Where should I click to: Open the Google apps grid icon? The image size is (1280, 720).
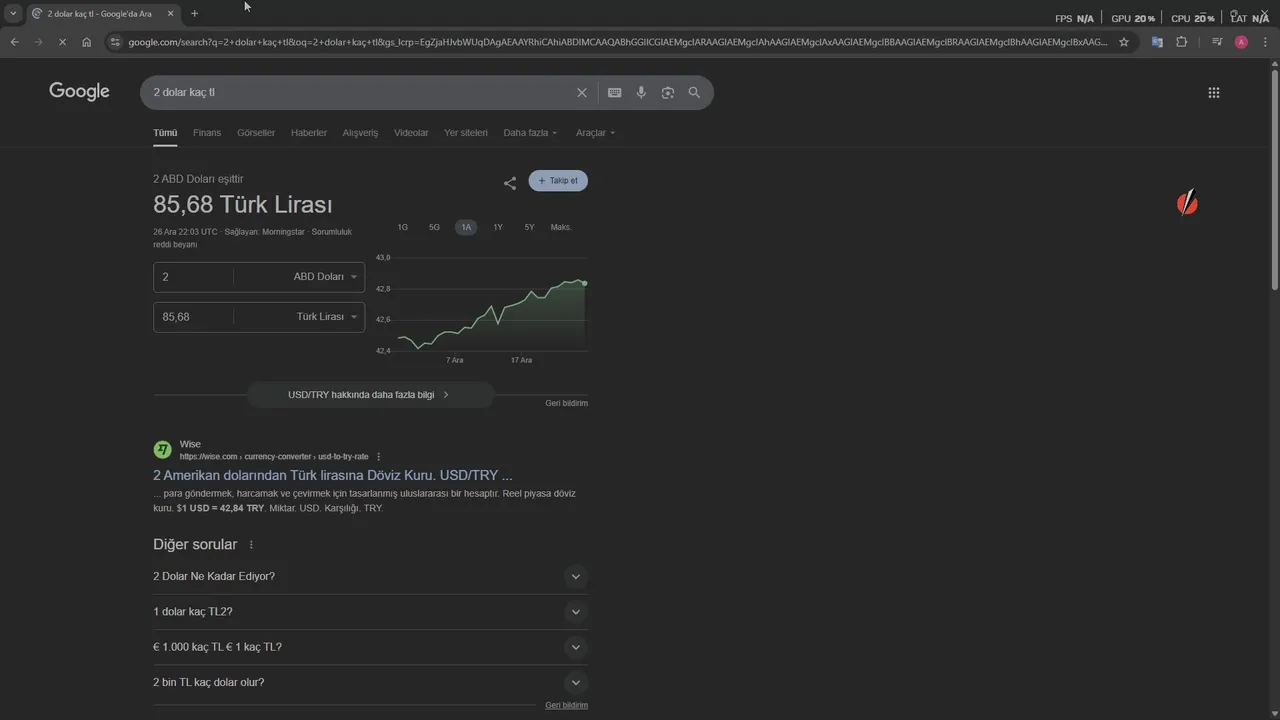1214,92
